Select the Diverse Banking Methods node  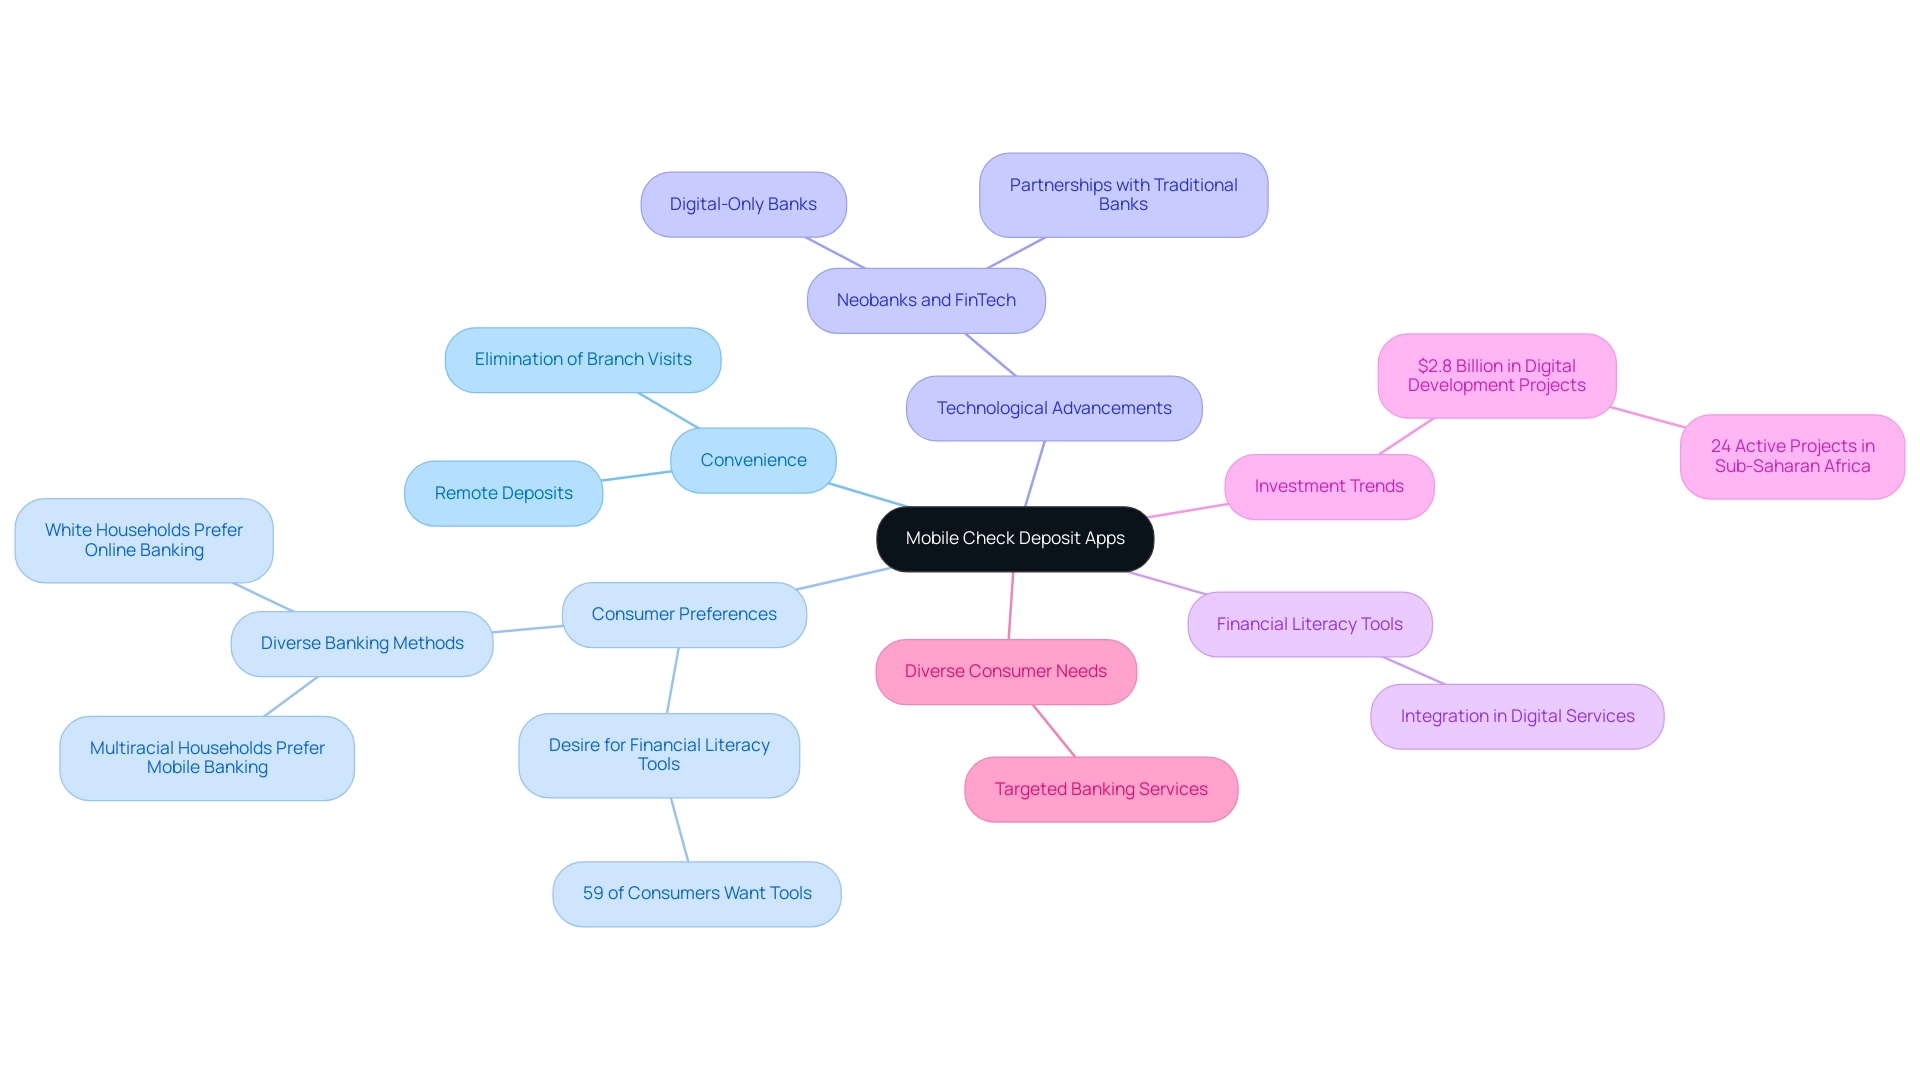coord(364,642)
